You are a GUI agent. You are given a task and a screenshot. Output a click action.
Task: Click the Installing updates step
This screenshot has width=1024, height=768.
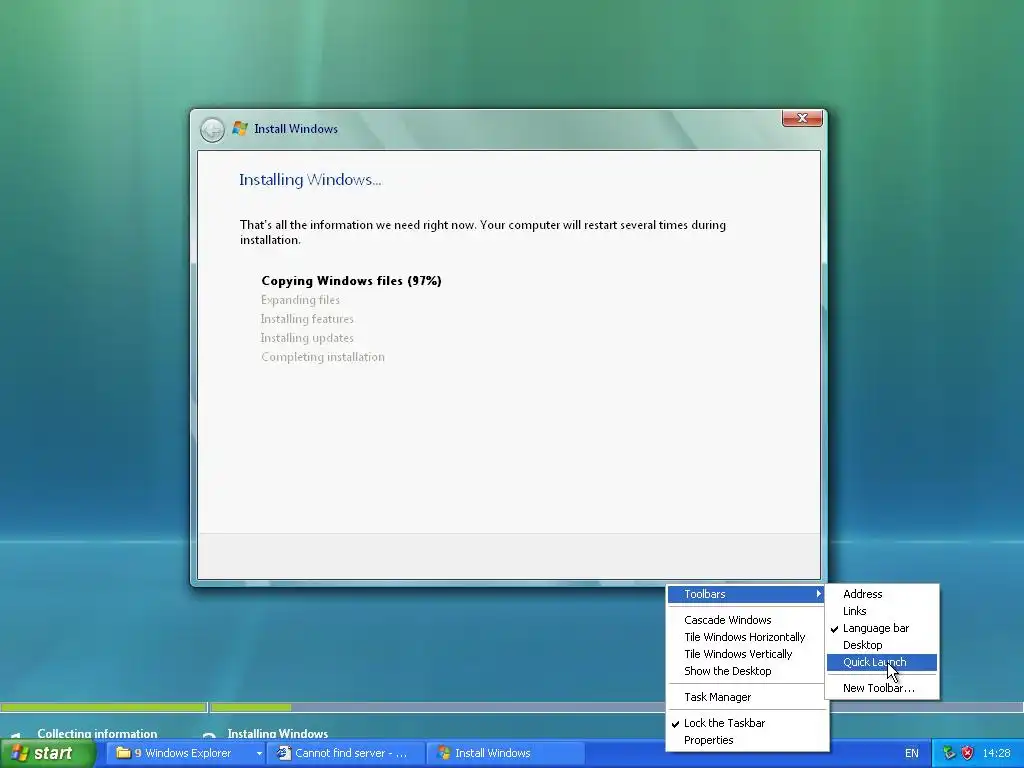307,338
